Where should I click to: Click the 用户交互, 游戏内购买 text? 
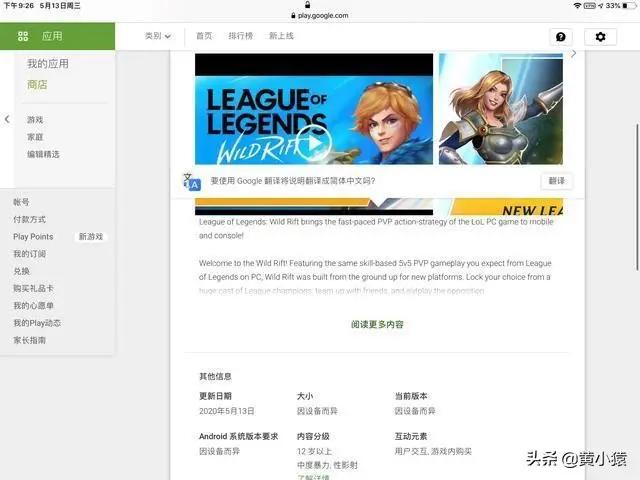[x=433, y=451]
